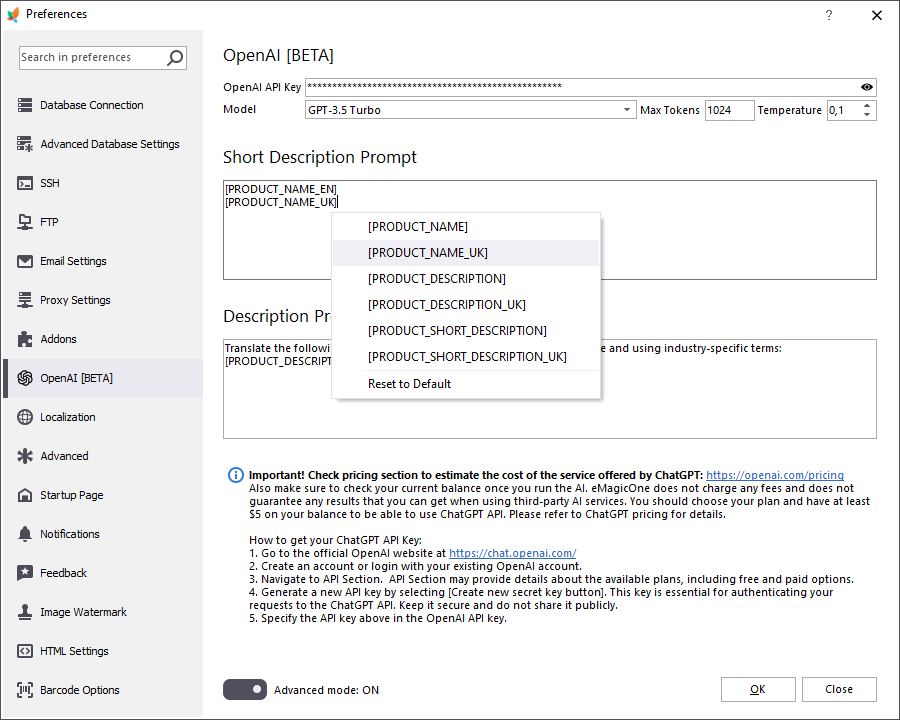Image resolution: width=900 pixels, height=720 pixels.
Task: Open Notifications preferences
Action: 103,534
